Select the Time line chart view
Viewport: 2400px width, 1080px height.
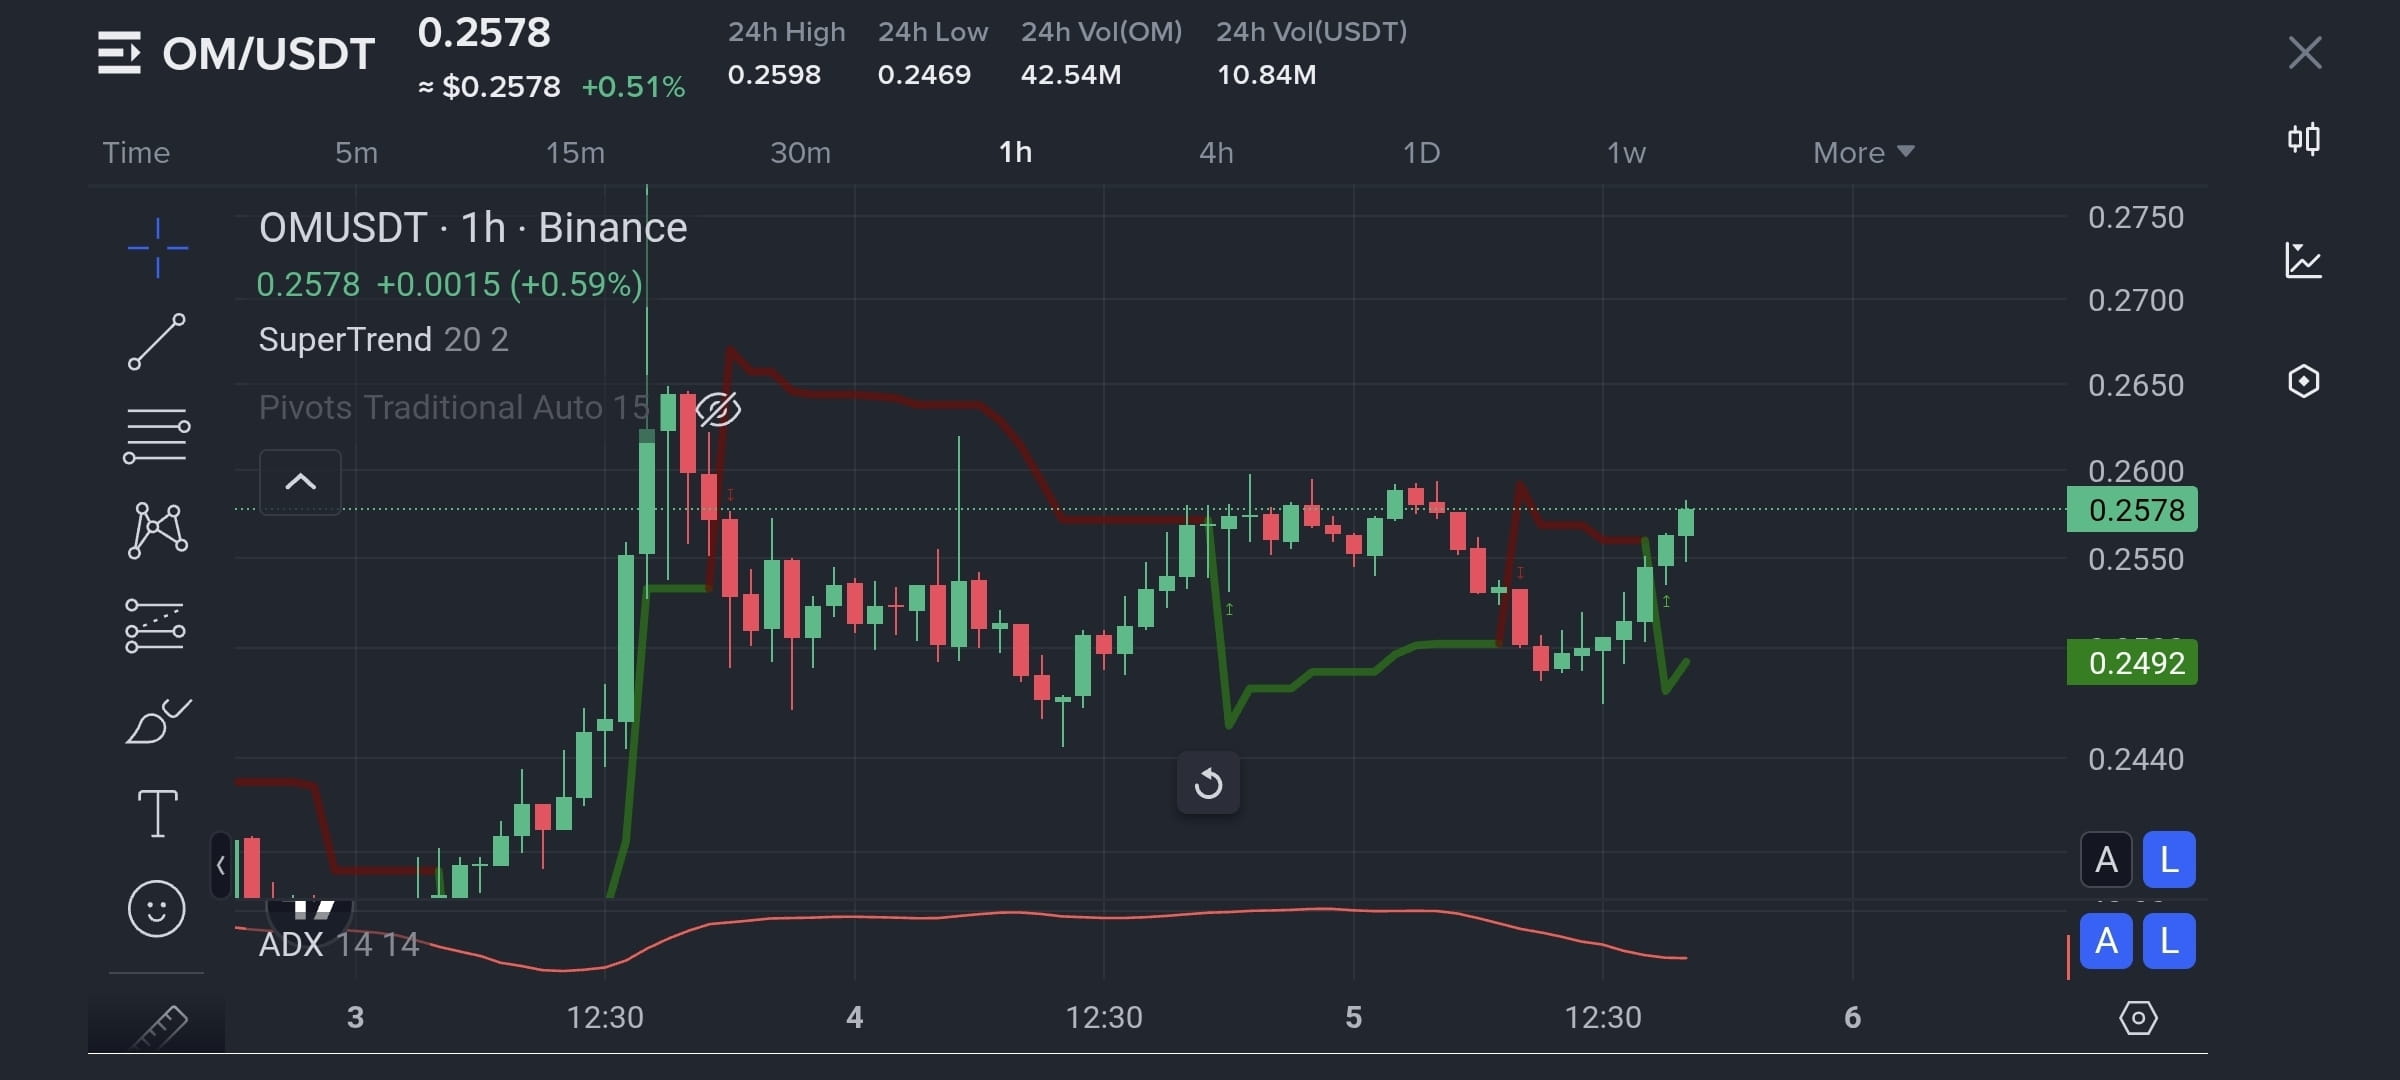(136, 152)
